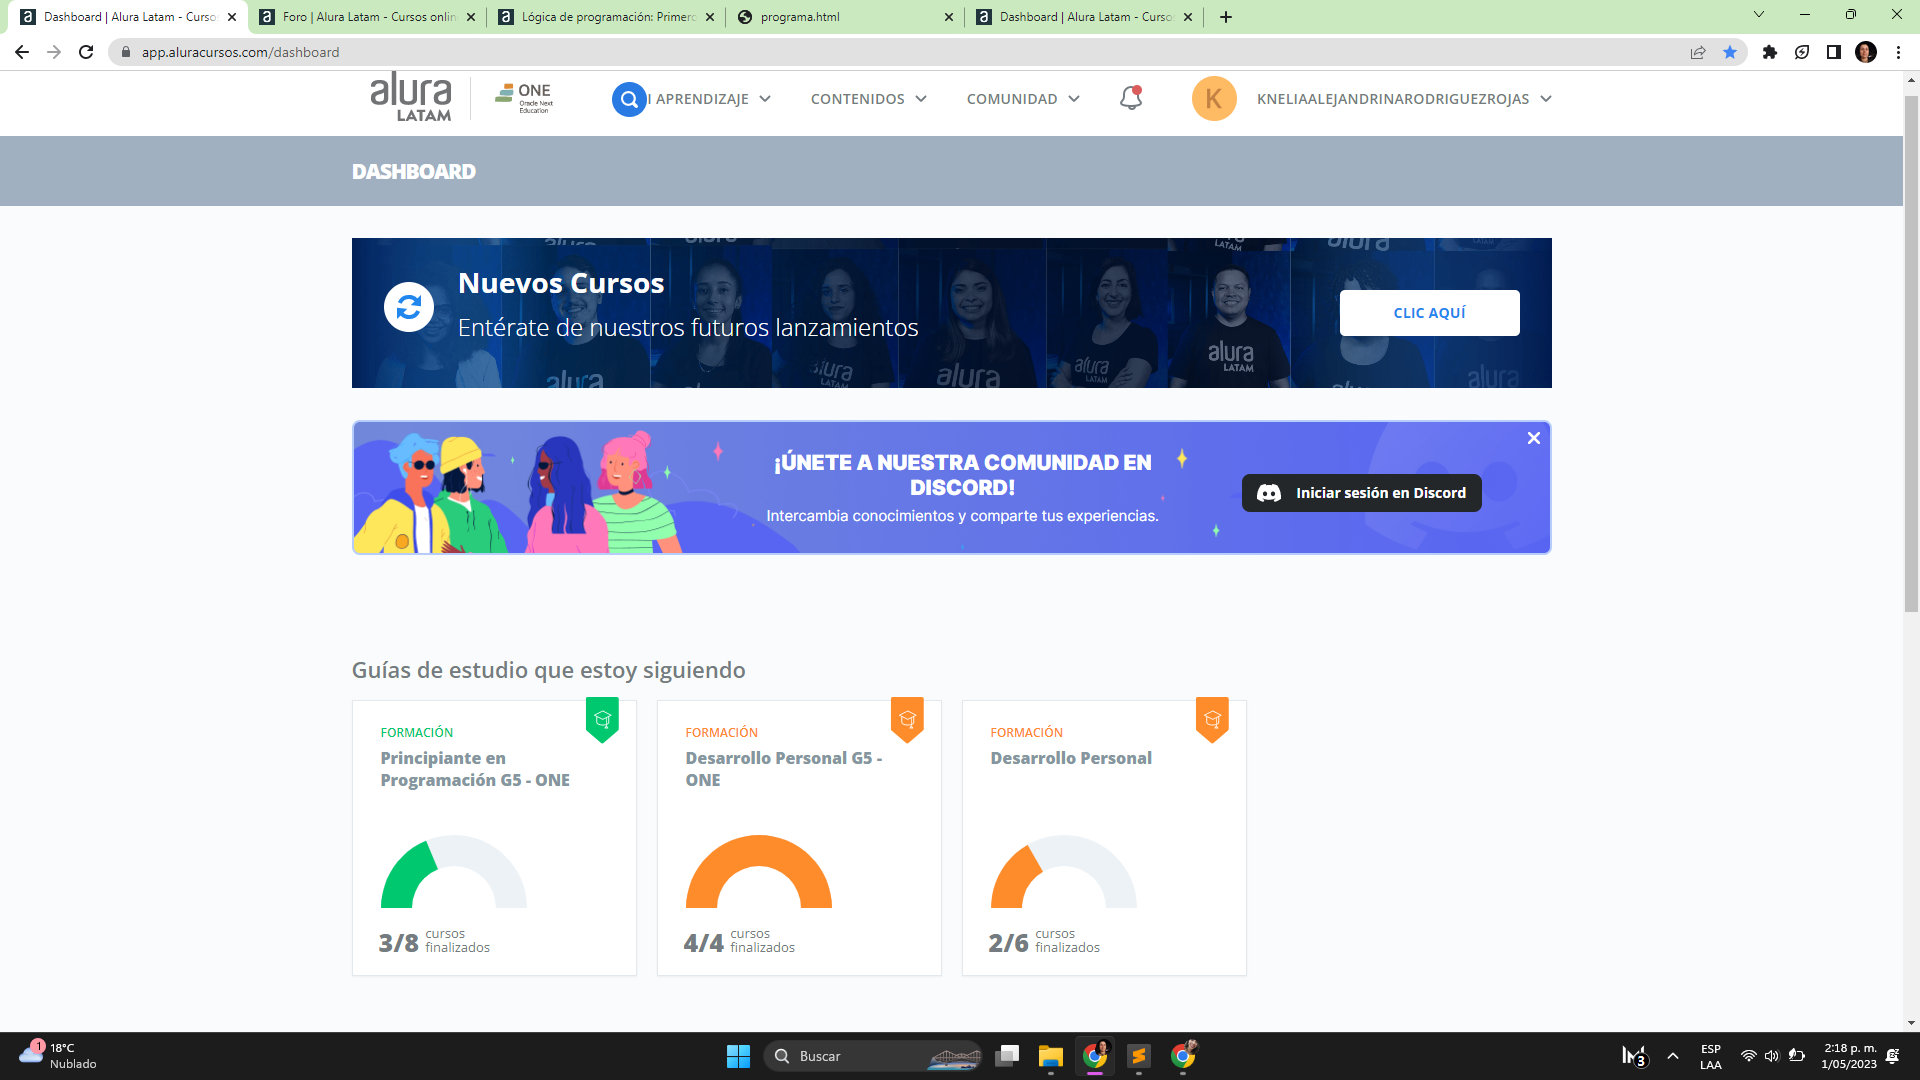Viewport: 1920px width, 1080px height.
Task: Click the orange badge on Desarrollo Personal G5 card
Action: point(907,719)
